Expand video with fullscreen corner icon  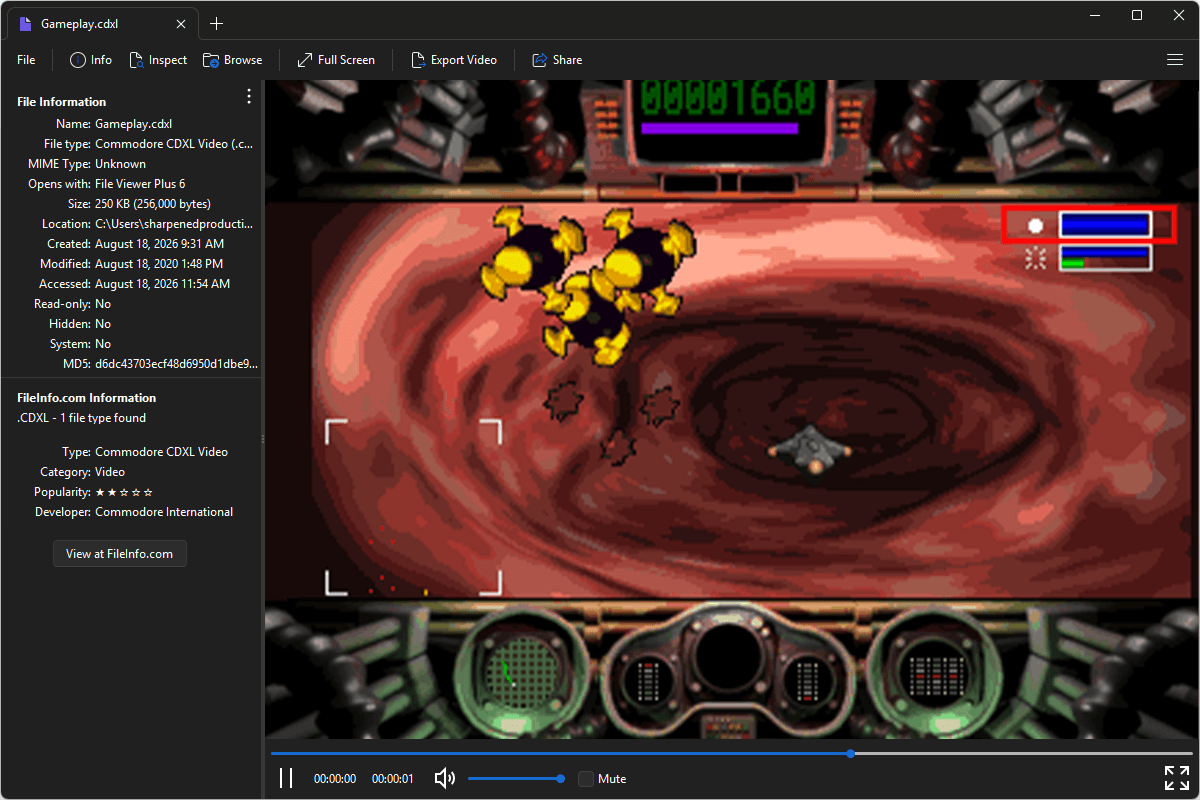[1176, 778]
